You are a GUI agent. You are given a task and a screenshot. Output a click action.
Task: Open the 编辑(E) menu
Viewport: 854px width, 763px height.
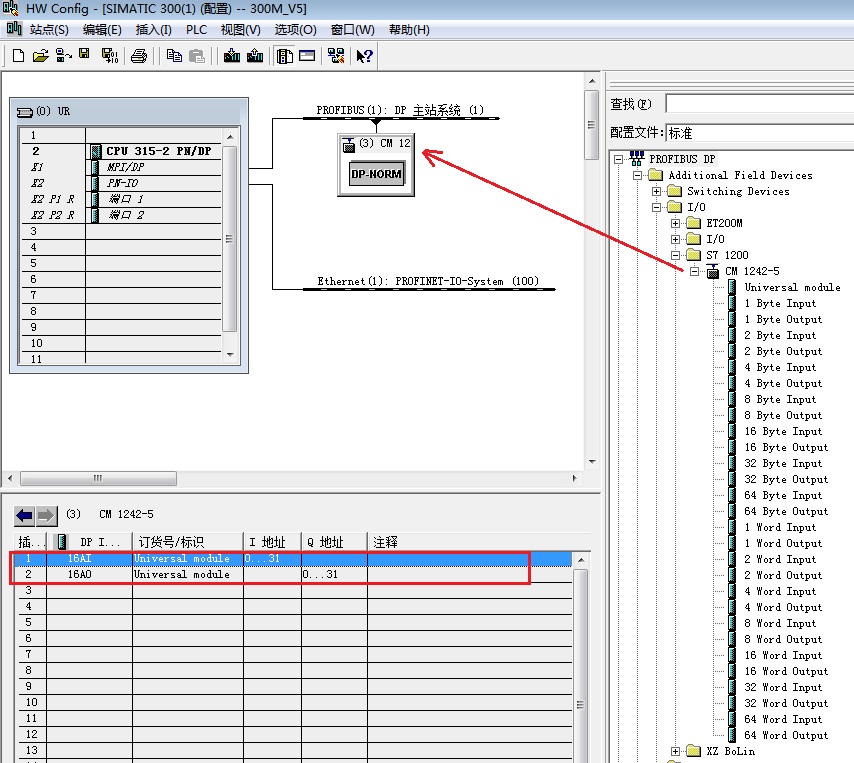tap(102, 29)
